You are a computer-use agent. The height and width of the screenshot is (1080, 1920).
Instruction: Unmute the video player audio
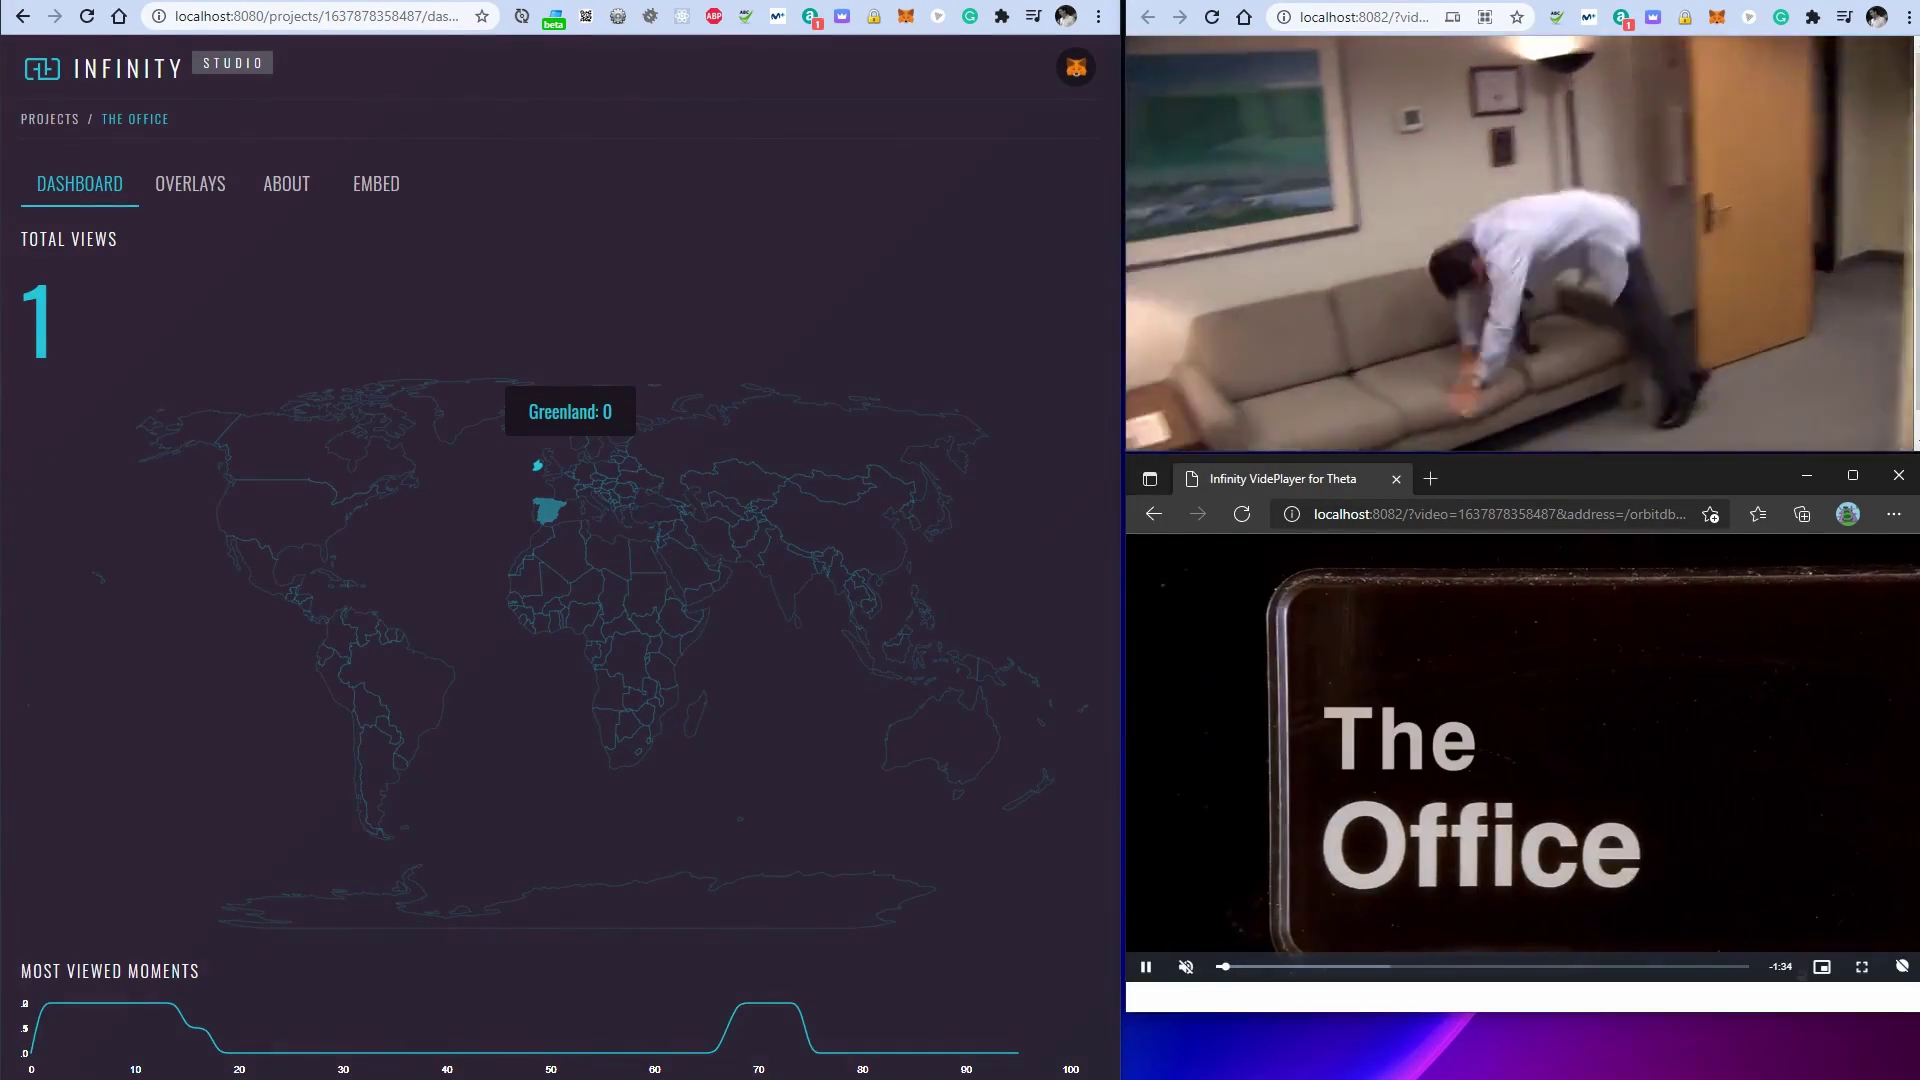[x=1186, y=967]
